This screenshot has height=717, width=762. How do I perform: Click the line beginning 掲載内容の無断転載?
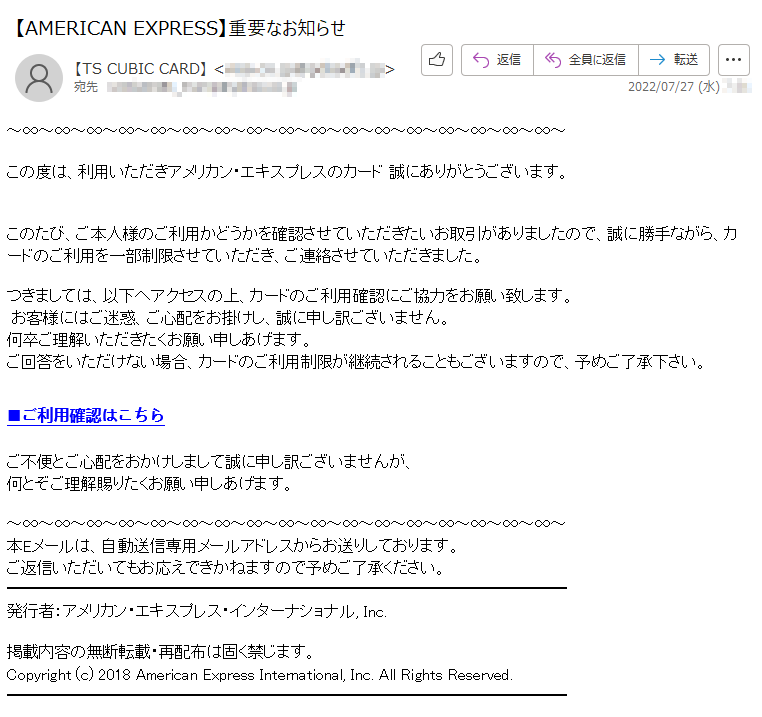161,651
